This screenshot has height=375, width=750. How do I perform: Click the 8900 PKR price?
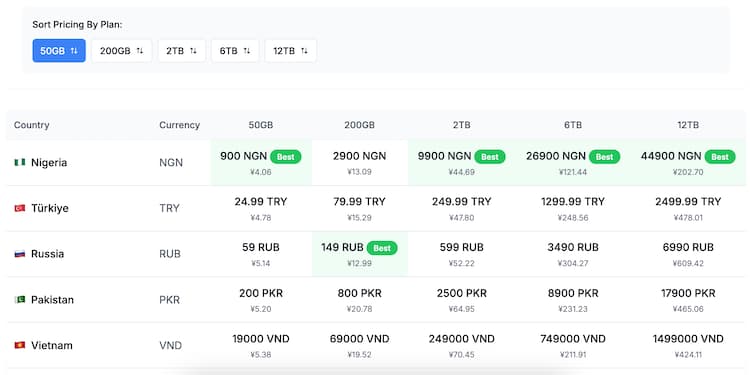click(573, 293)
